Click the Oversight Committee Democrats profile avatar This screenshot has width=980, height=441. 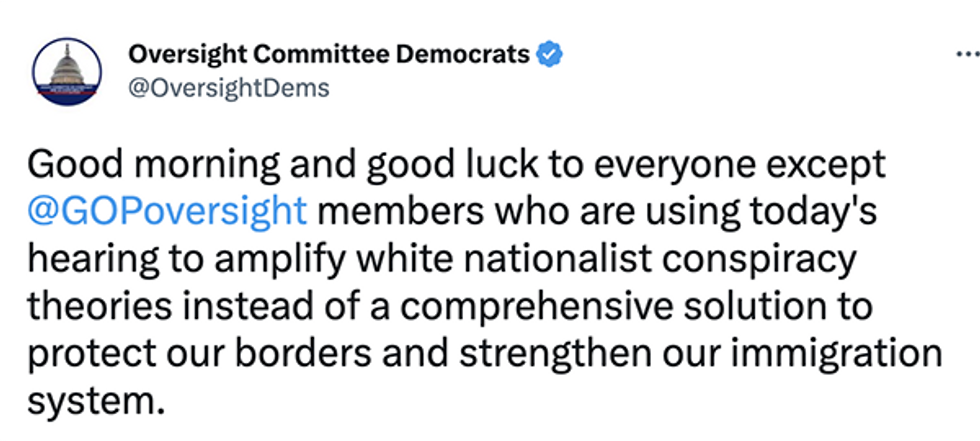click(x=67, y=70)
